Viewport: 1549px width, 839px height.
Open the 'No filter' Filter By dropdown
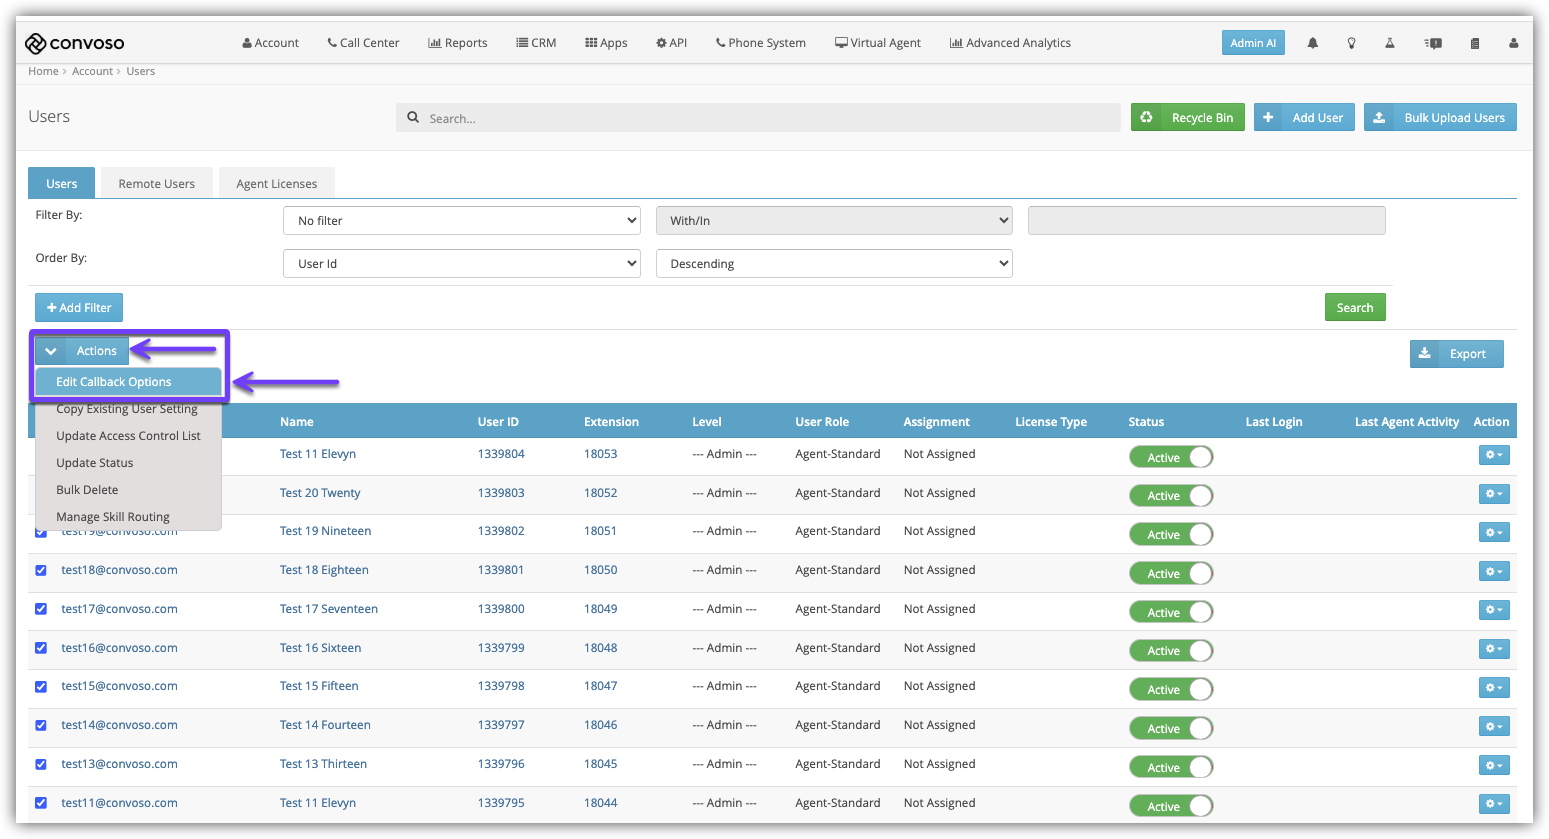462,221
